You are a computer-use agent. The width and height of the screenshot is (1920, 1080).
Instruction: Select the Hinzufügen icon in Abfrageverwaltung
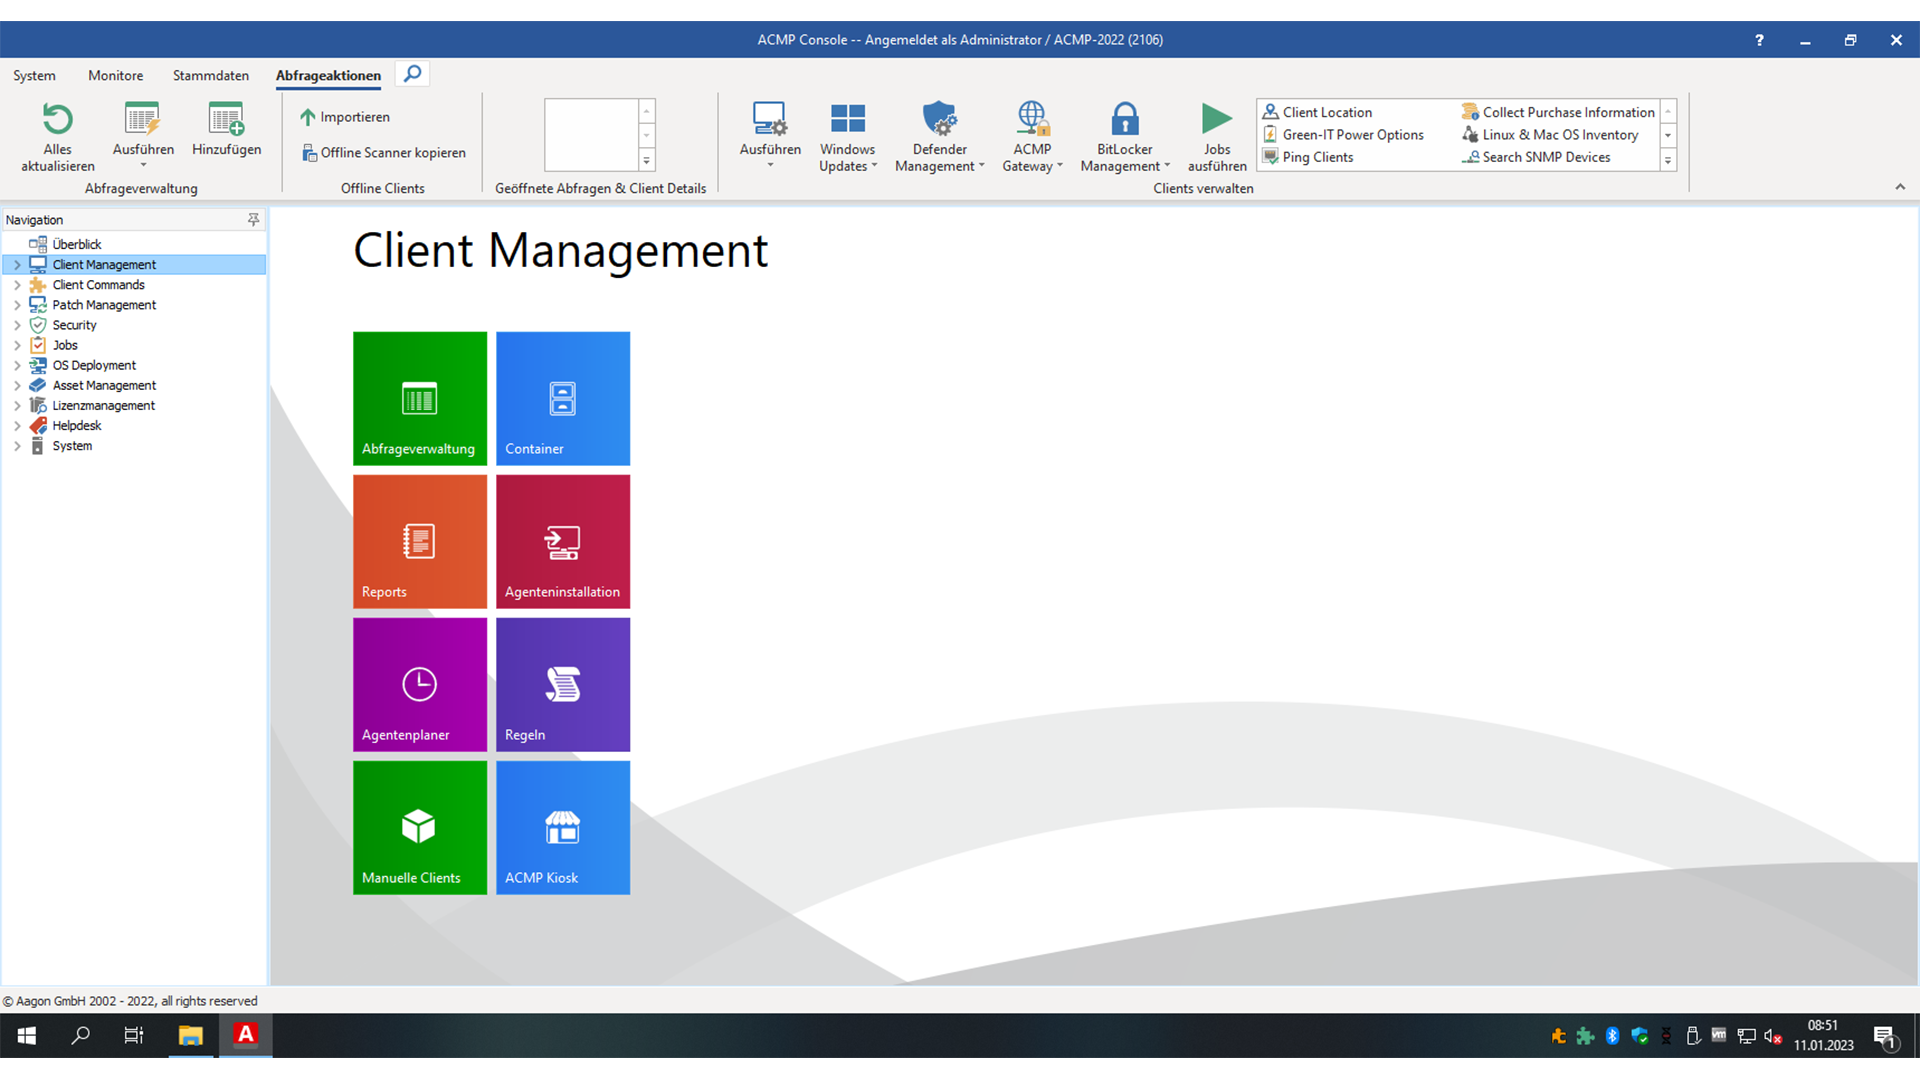[x=226, y=128]
